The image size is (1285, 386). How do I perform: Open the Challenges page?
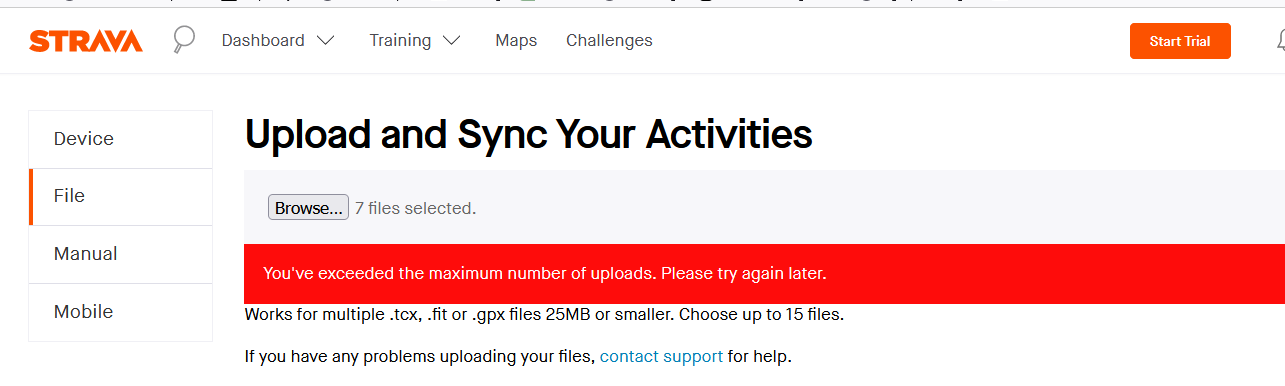coord(609,41)
